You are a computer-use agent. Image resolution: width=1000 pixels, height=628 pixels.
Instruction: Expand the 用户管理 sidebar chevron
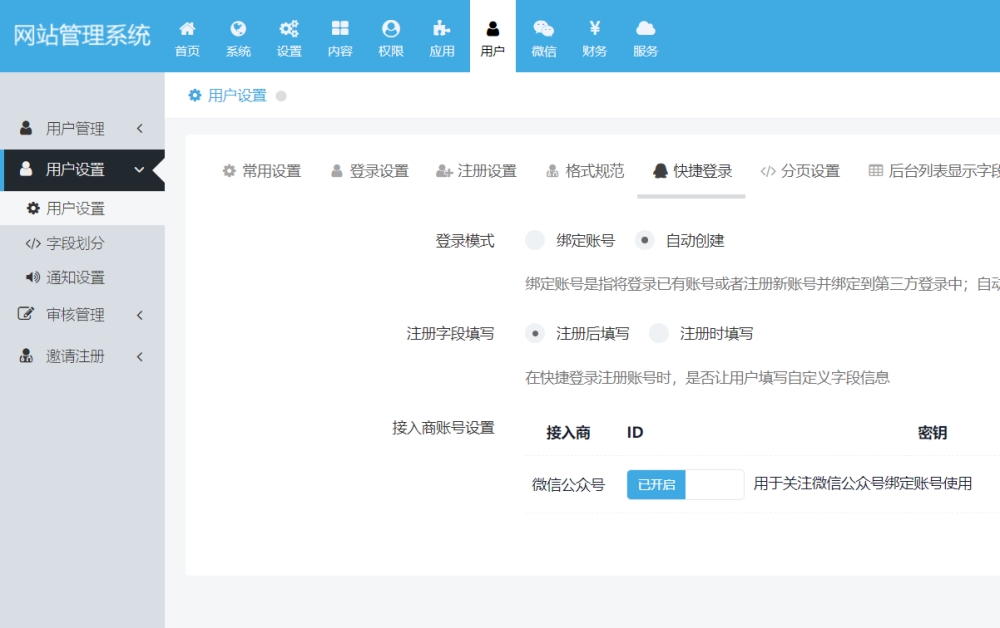140,128
